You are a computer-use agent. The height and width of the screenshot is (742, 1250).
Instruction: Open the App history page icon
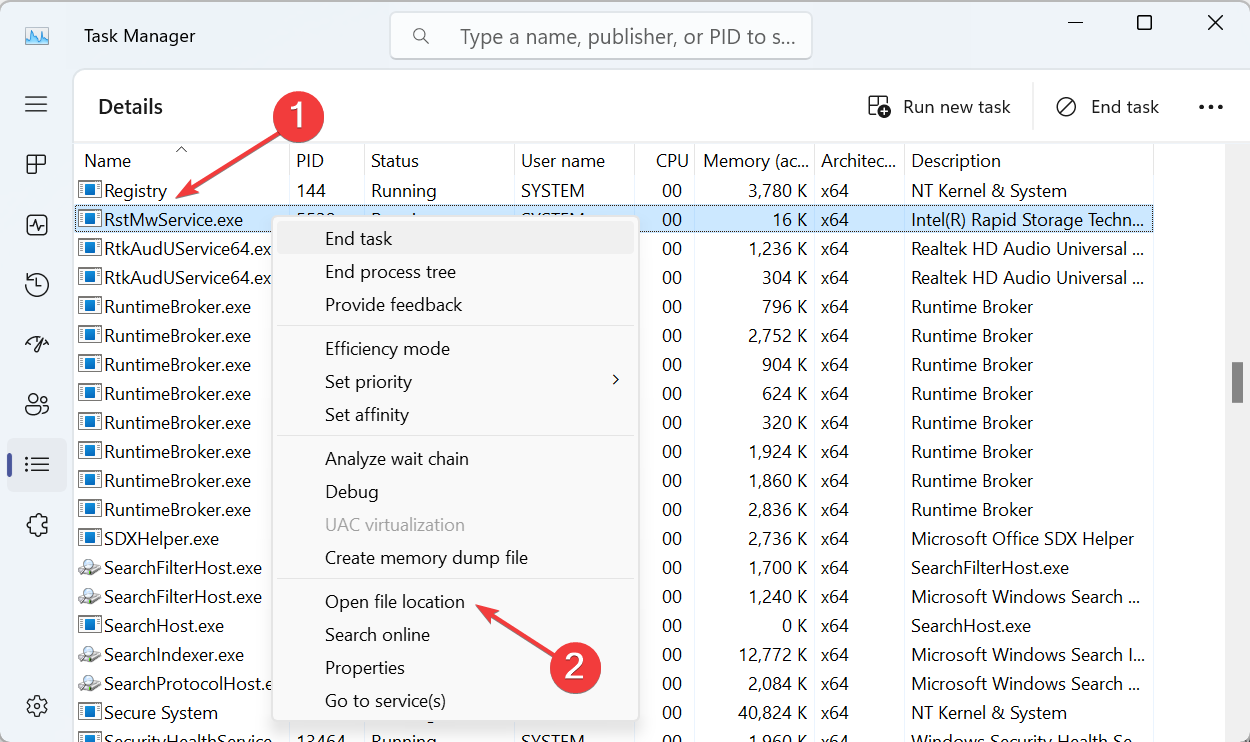[x=37, y=285]
